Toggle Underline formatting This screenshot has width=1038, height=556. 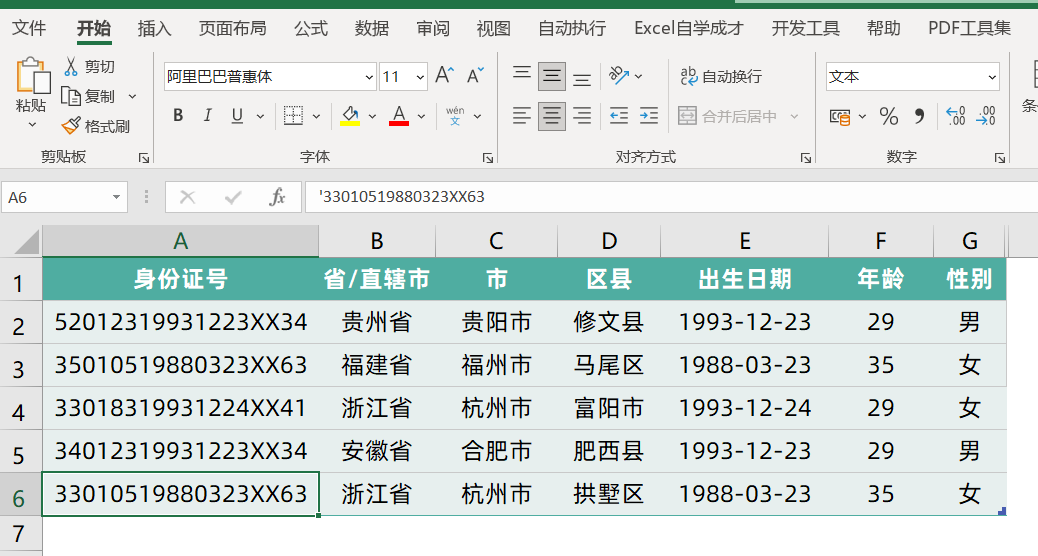(237, 116)
